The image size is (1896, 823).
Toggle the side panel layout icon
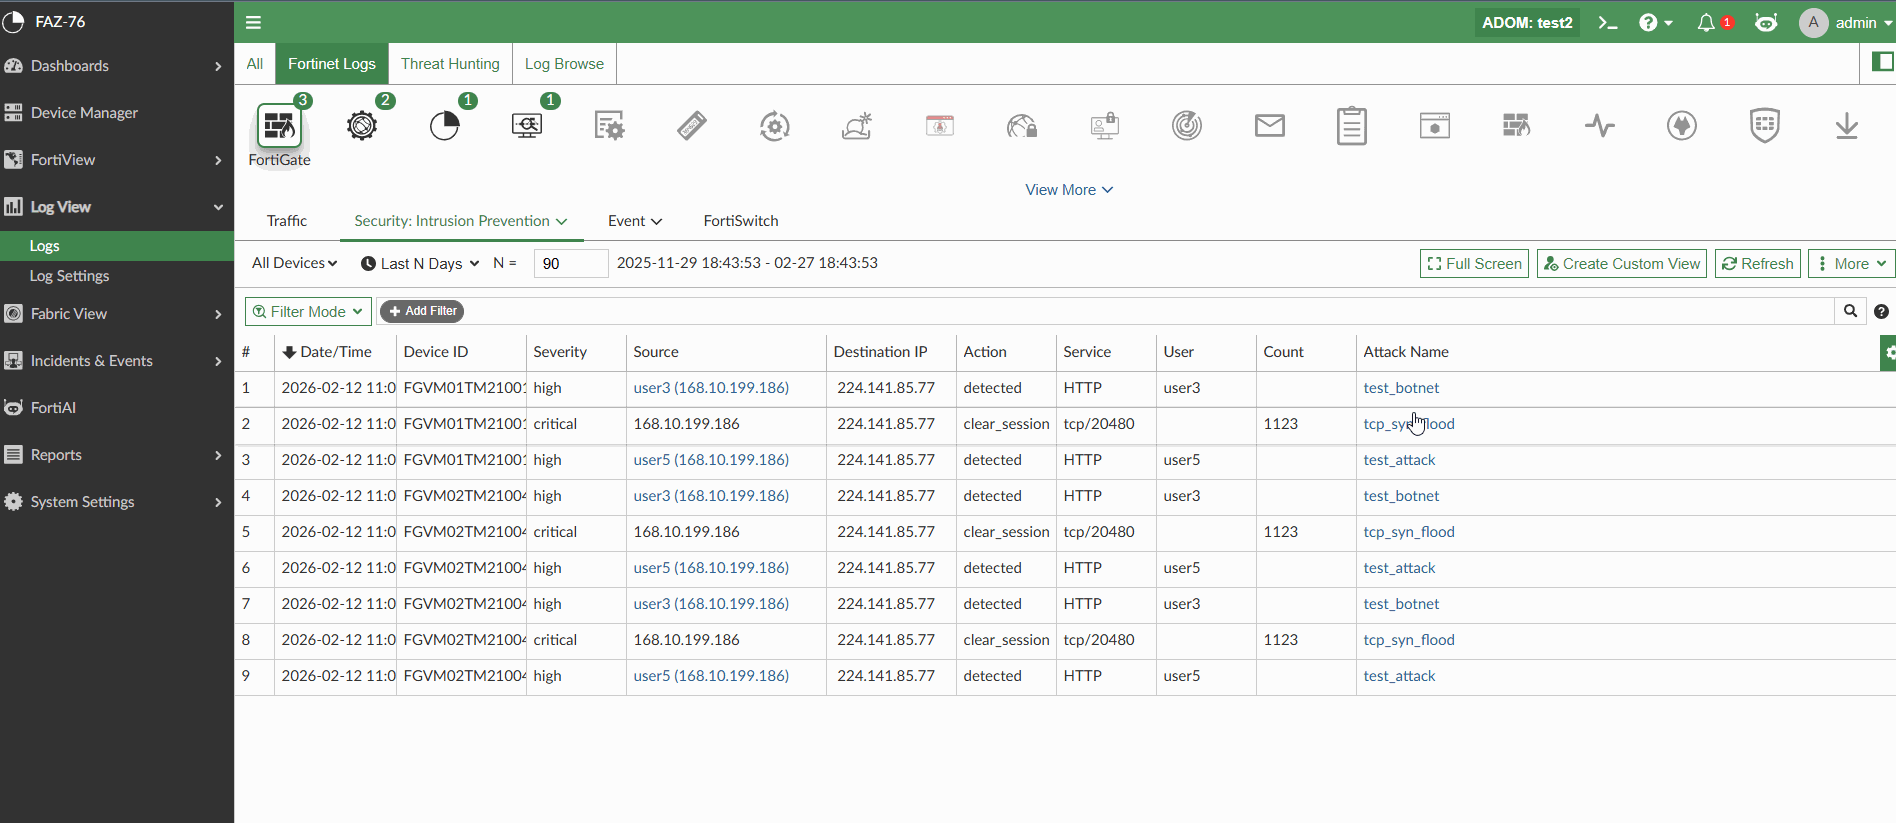pos(1882,62)
